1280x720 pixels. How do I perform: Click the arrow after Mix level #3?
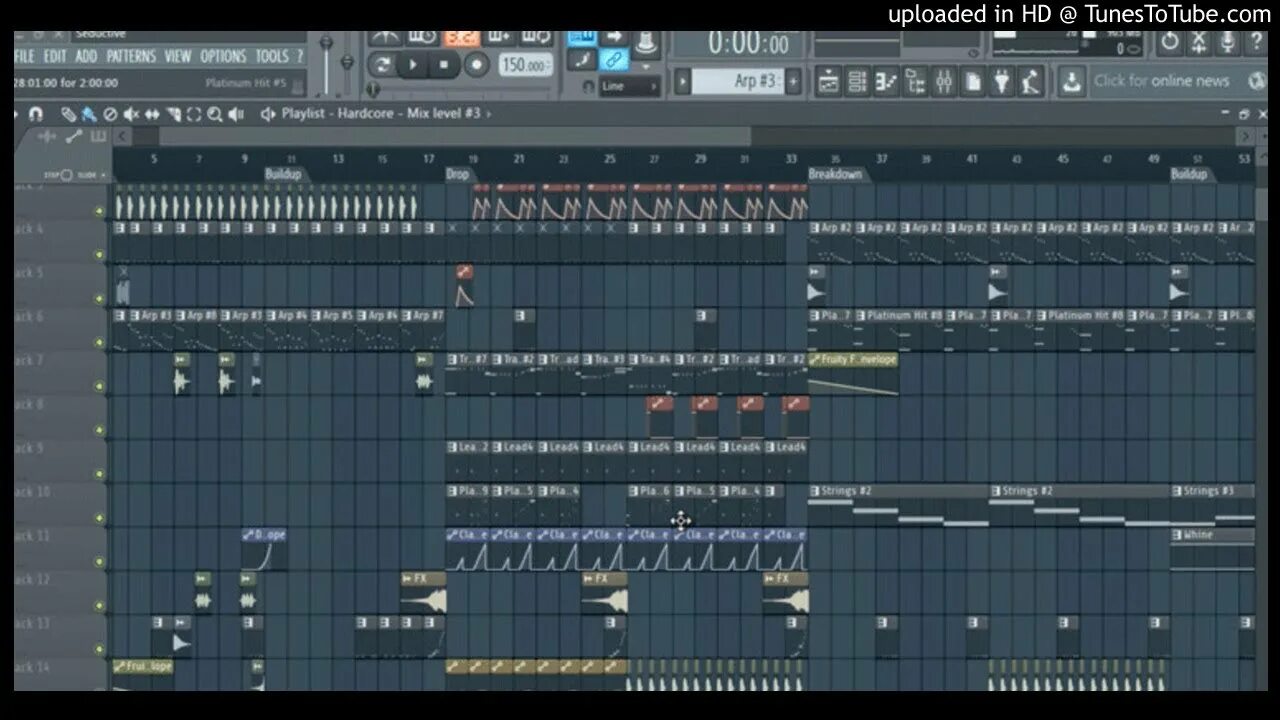point(489,114)
